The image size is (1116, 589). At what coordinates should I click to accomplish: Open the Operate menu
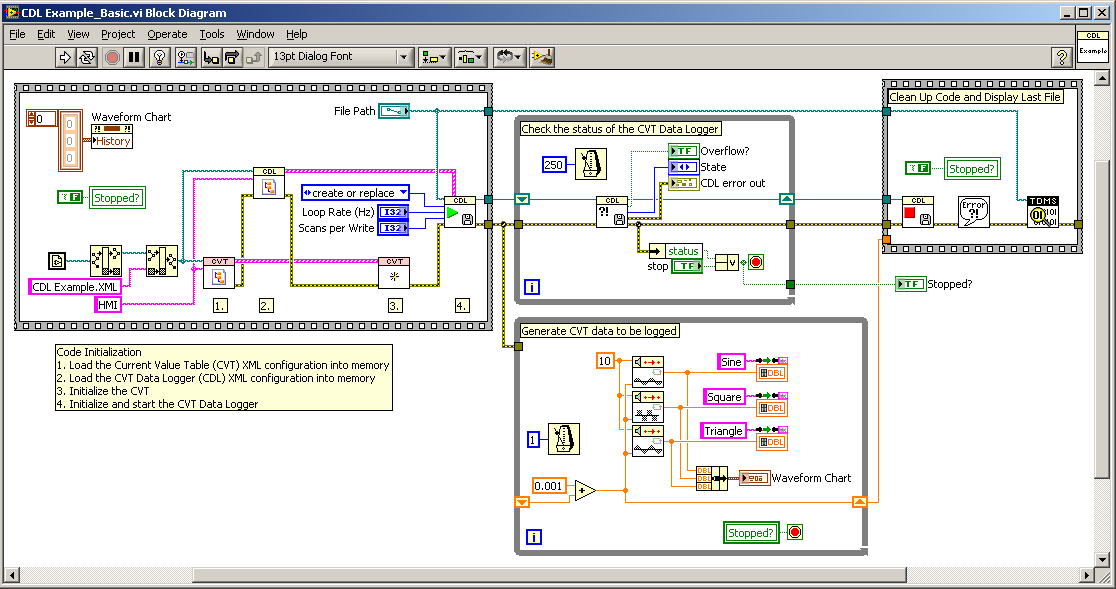pyautogui.click(x=167, y=33)
